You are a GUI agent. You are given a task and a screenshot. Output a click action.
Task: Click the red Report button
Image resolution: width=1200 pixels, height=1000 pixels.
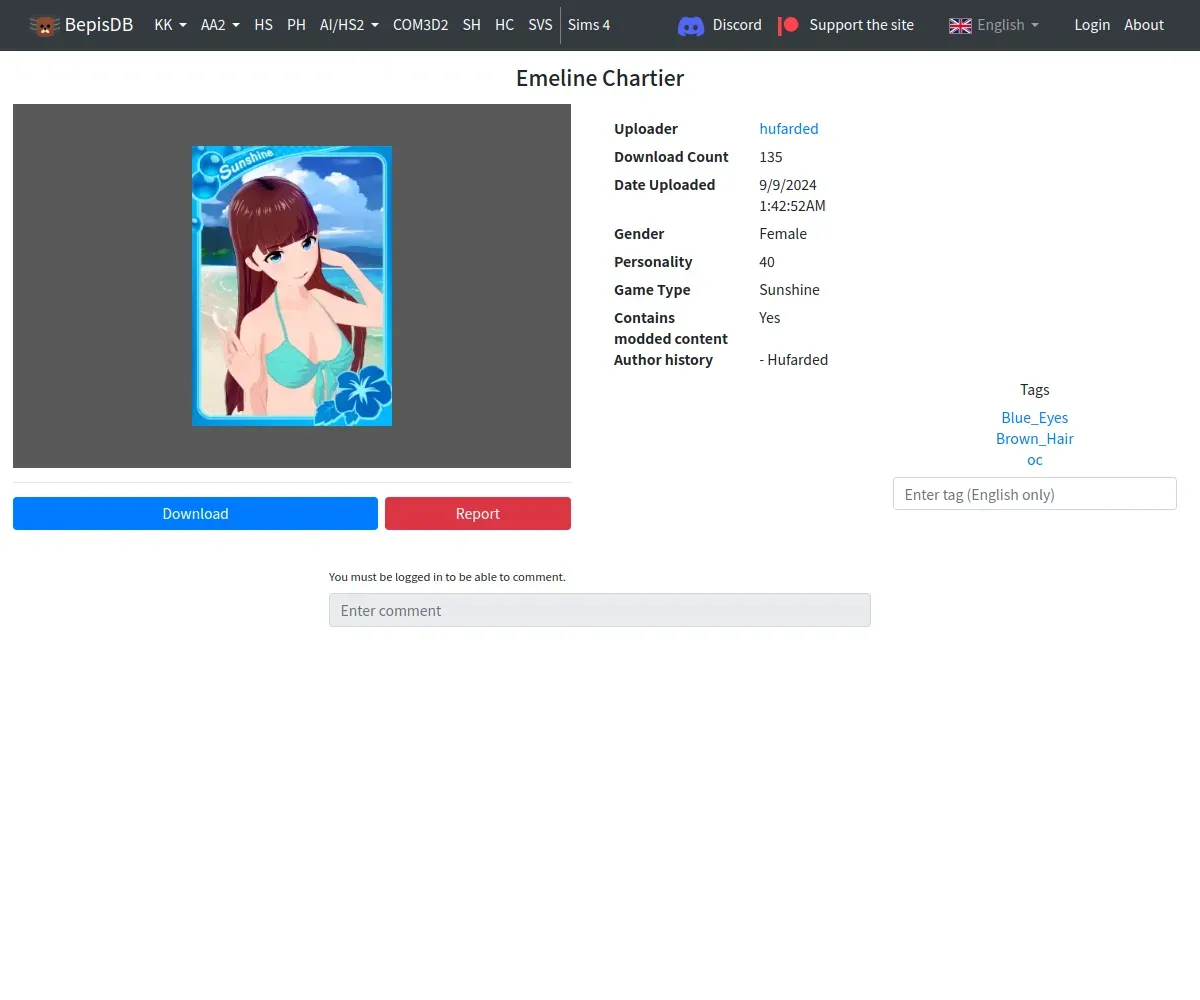[x=478, y=513]
